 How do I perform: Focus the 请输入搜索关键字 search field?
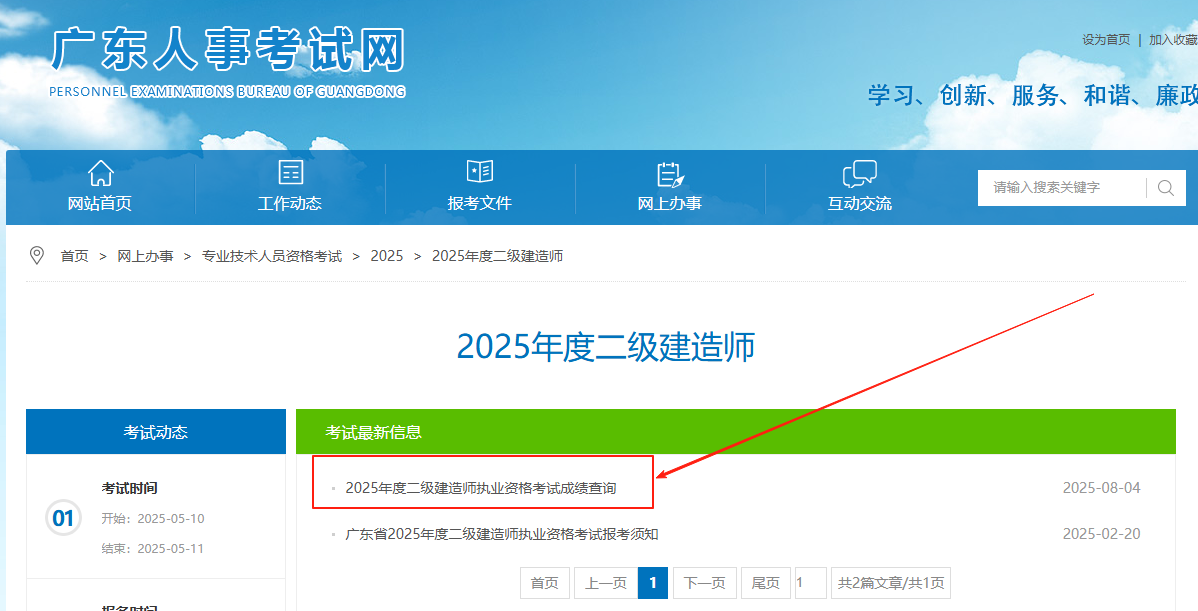click(1062, 188)
